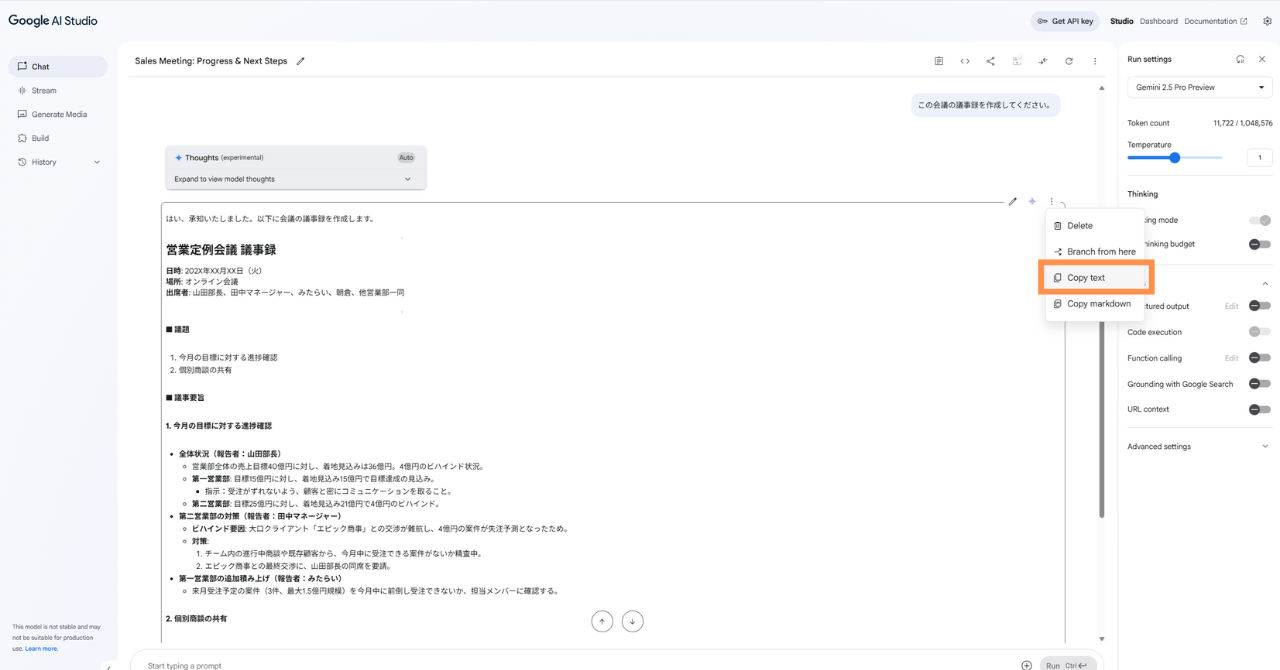Edit the prompt title using pencil icon
The width and height of the screenshot is (1280, 670).
point(301,61)
